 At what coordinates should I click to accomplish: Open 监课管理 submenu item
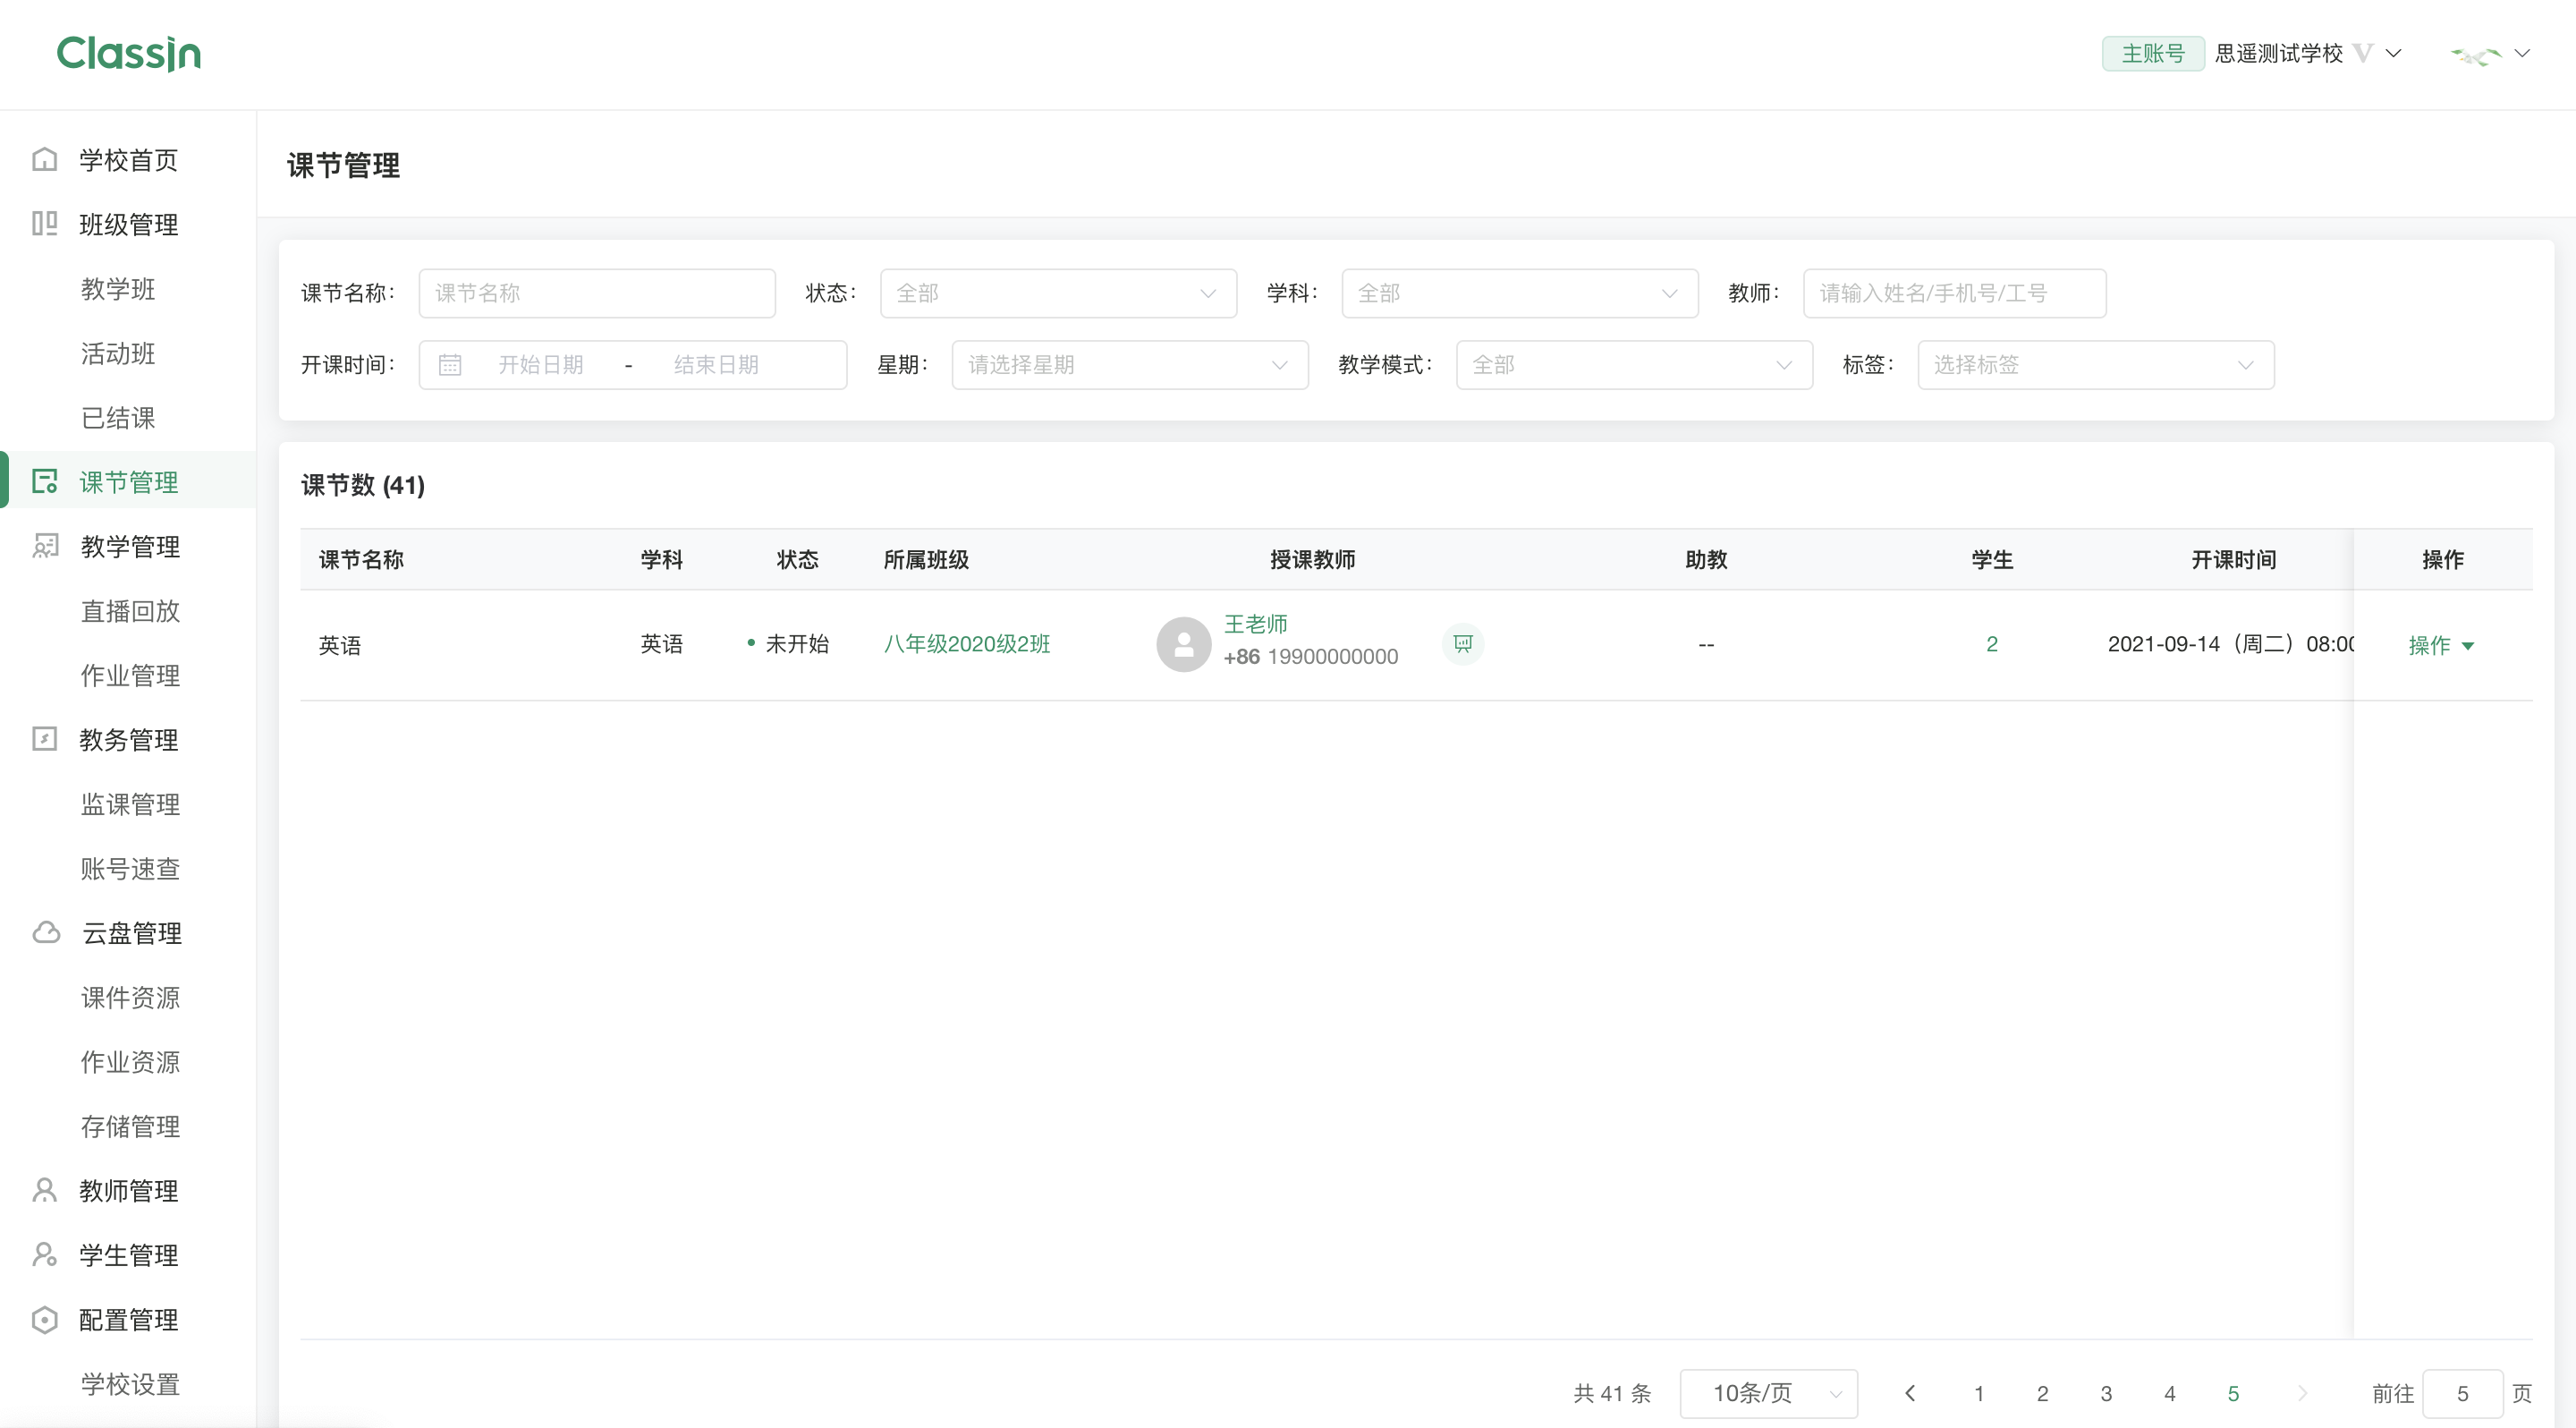coord(128,804)
